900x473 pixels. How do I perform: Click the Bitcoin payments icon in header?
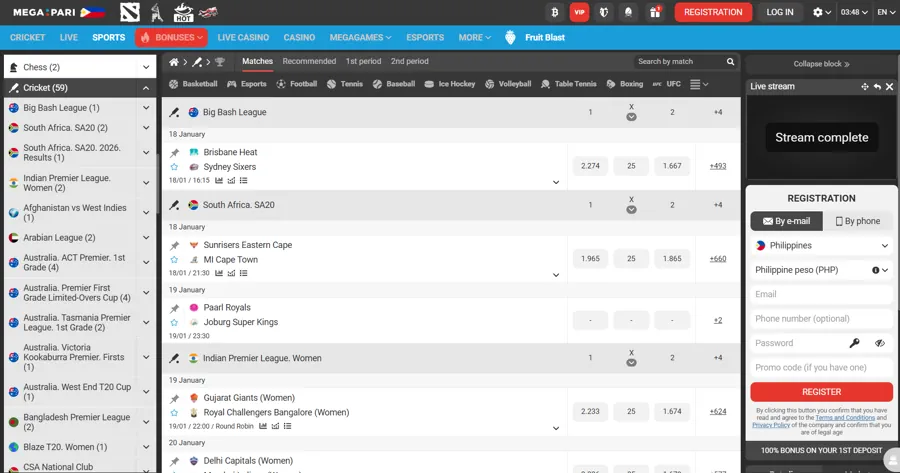pyautogui.click(x=554, y=12)
